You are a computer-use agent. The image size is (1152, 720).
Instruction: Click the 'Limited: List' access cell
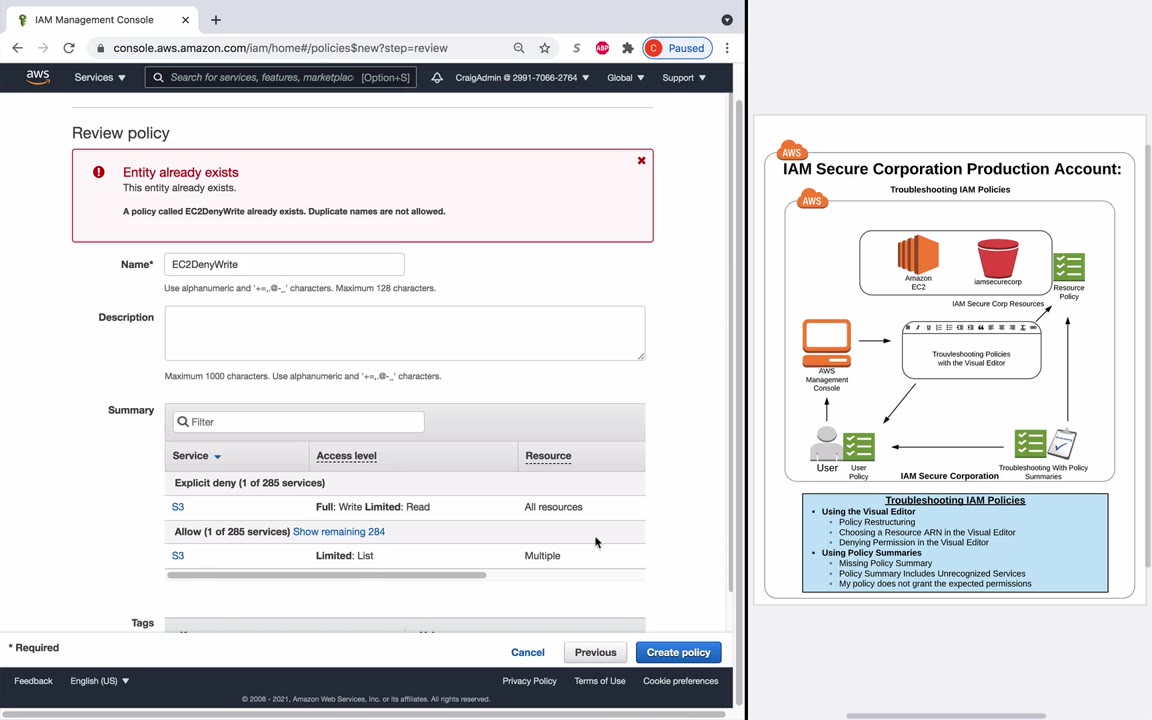(345, 555)
